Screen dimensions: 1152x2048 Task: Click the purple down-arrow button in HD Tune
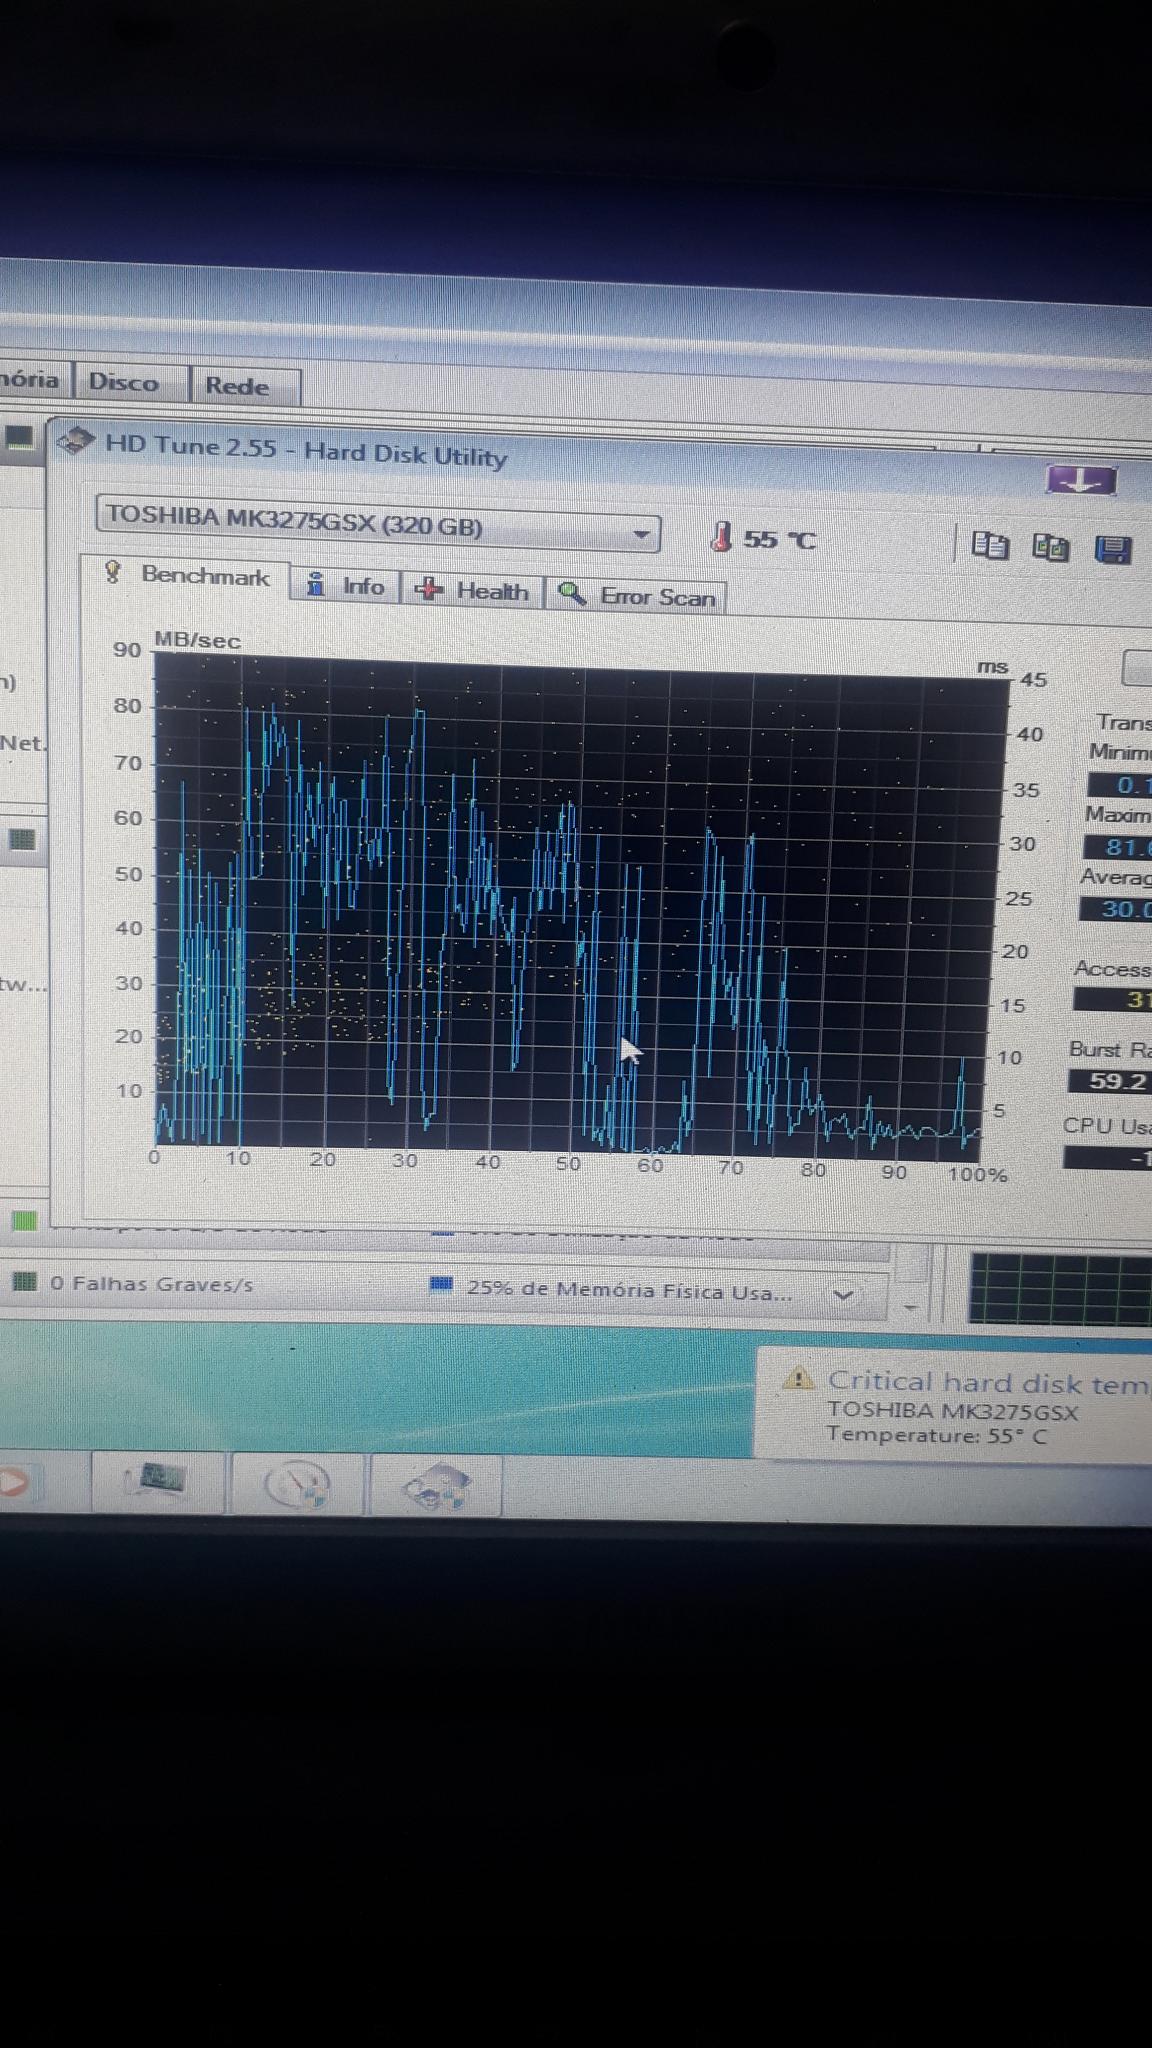(1081, 480)
